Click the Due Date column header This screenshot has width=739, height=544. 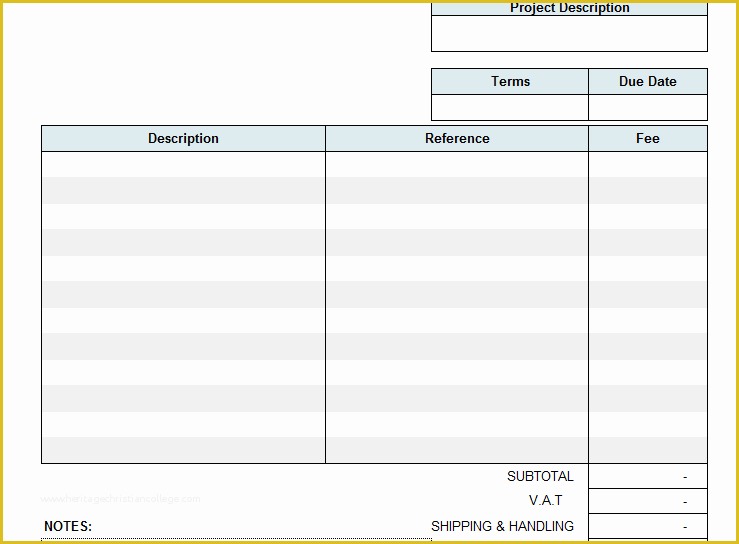pyautogui.click(x=648, y=82)
